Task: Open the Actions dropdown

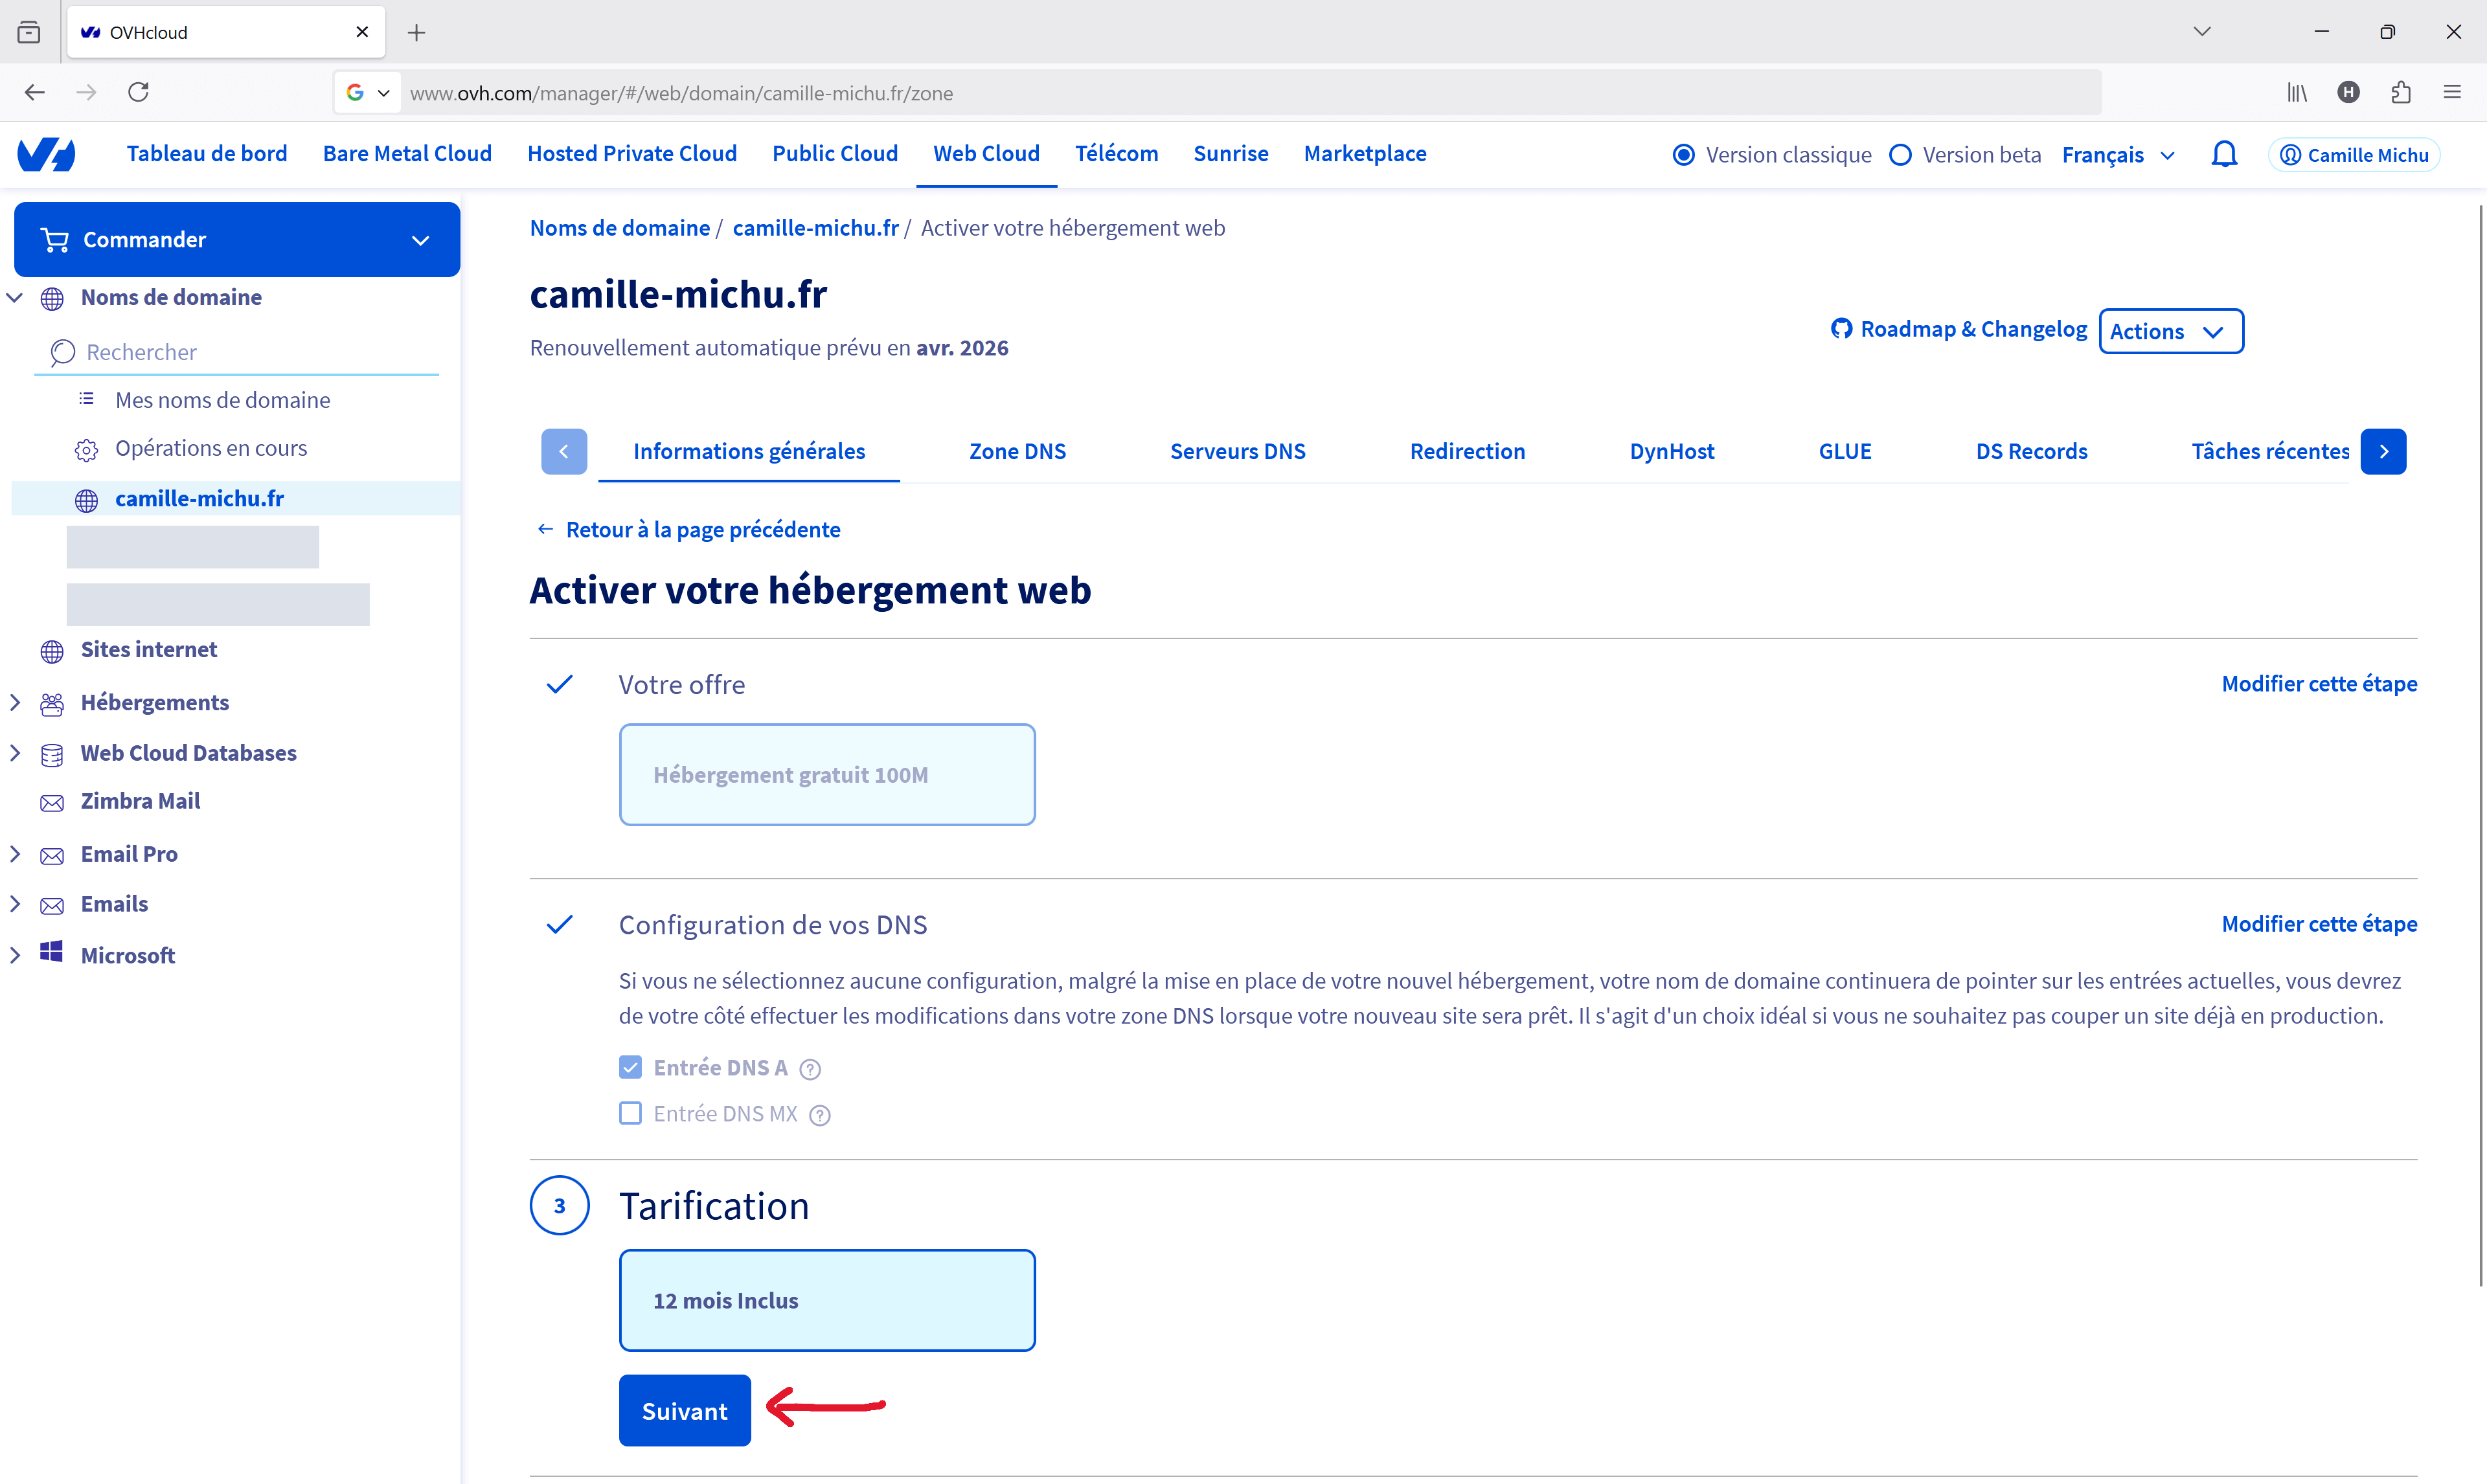Action: pos(2170,331)
